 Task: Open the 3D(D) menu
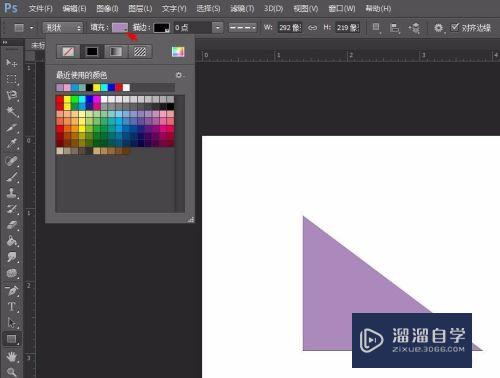(x=273, y=8)
